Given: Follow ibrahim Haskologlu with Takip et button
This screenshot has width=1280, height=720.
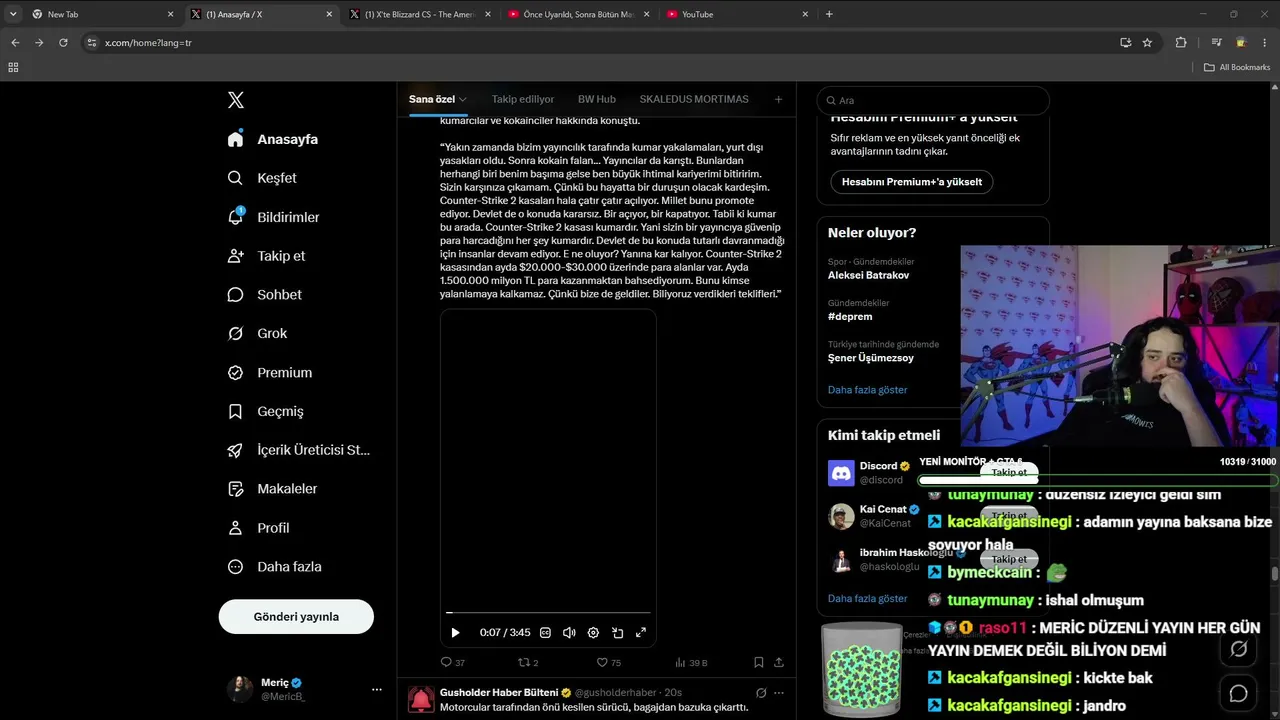Looking at the screenshot, I should click(1009, 560).
